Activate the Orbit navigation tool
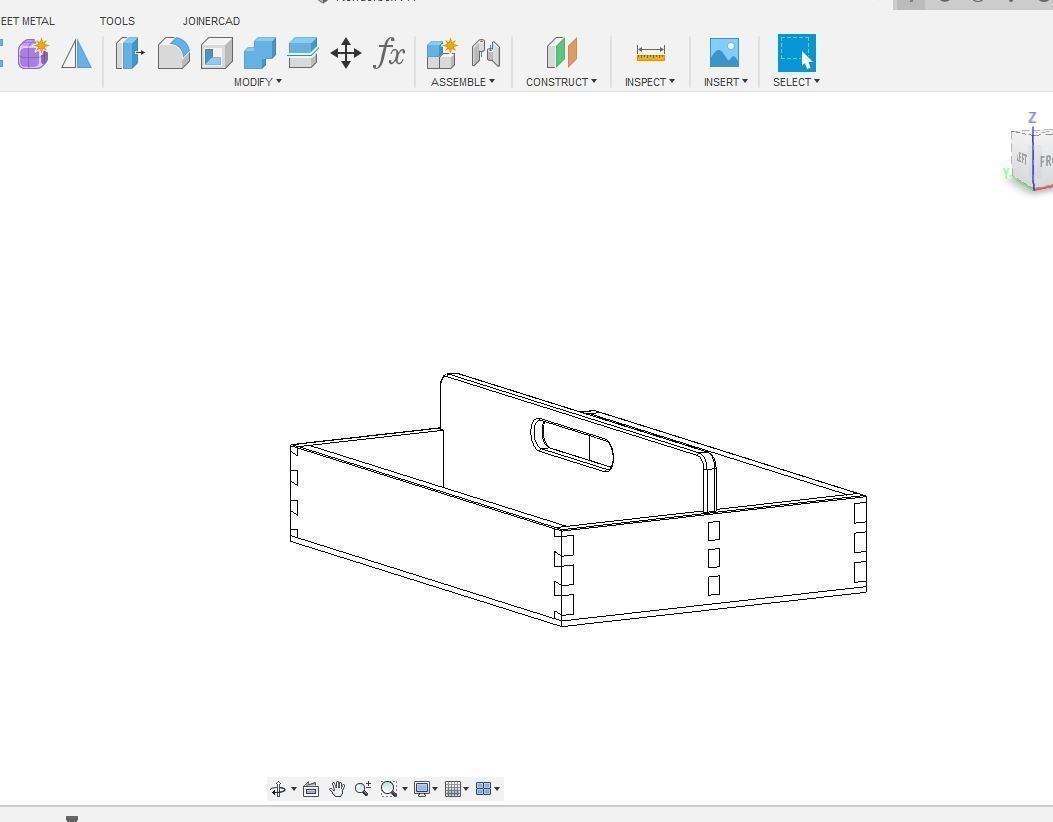Viewport: 1053px width, 822px height. 278,788
